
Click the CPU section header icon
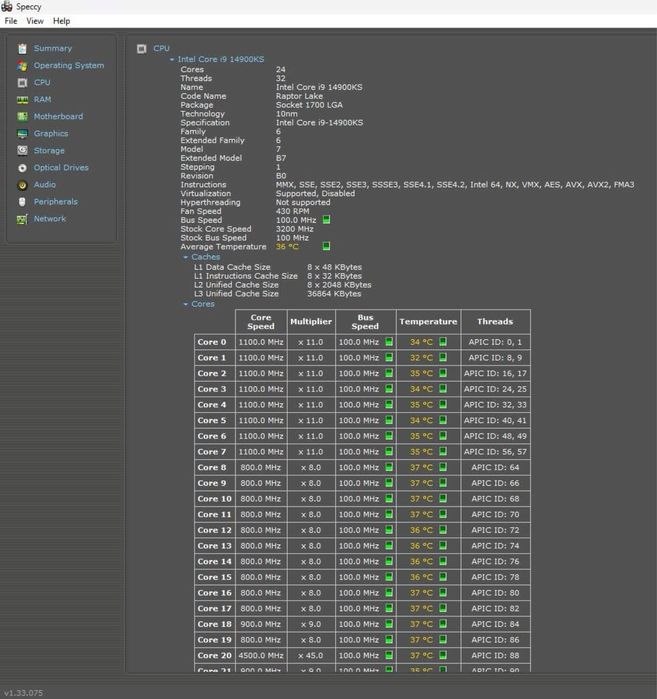click(141, 49)
